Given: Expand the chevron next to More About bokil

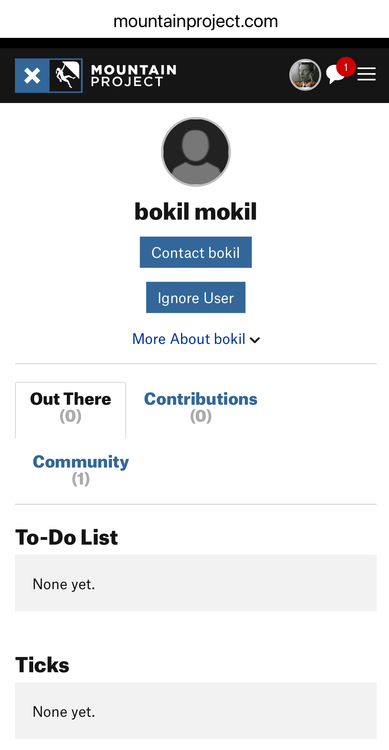Looking at the screenshot, I should tap(255, 340).
